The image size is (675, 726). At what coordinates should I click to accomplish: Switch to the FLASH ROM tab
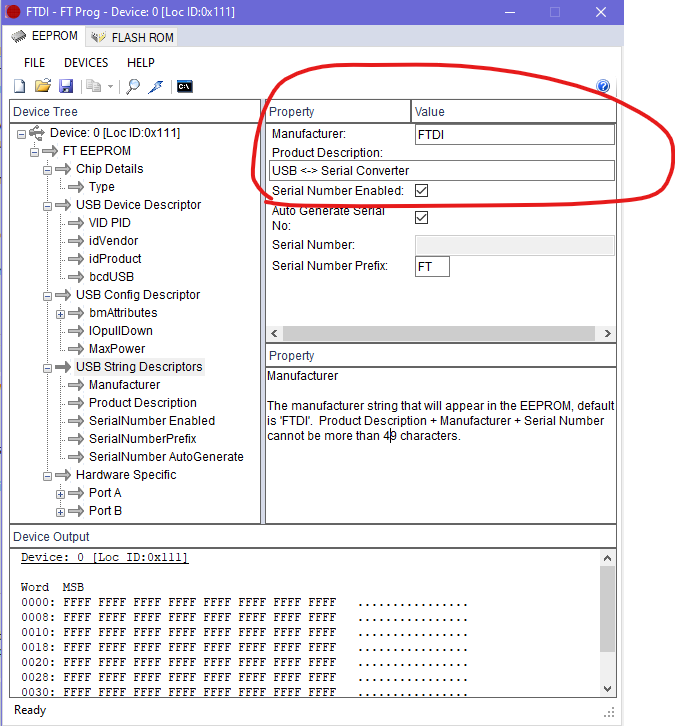tap(132, 37)
